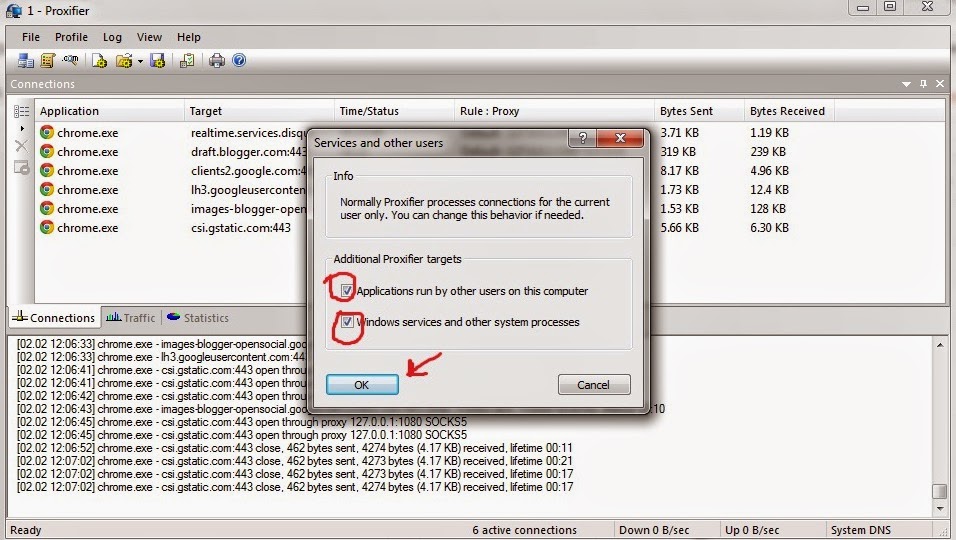Open the Profile menu
Image resolution: width=956 pixels, height=540 pixels.
pos(71,37)
